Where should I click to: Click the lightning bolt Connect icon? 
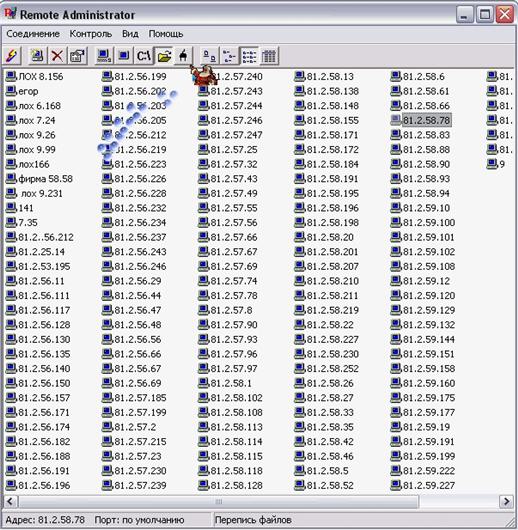pyautogui.click(x=12, y=56)
